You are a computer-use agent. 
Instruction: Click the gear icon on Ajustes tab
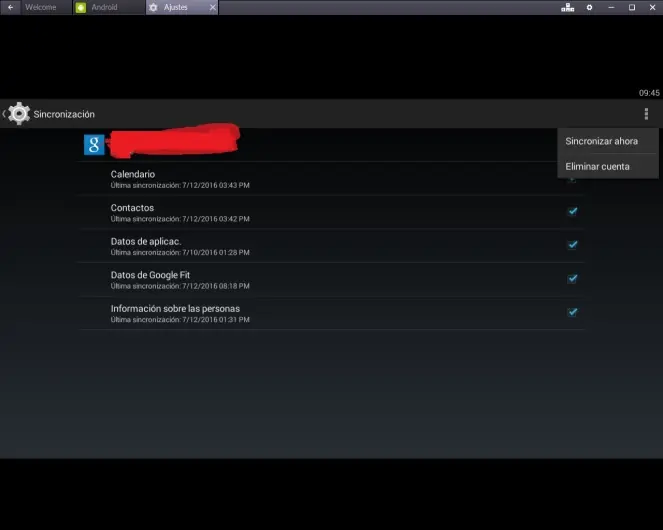[x=153, y=7]
